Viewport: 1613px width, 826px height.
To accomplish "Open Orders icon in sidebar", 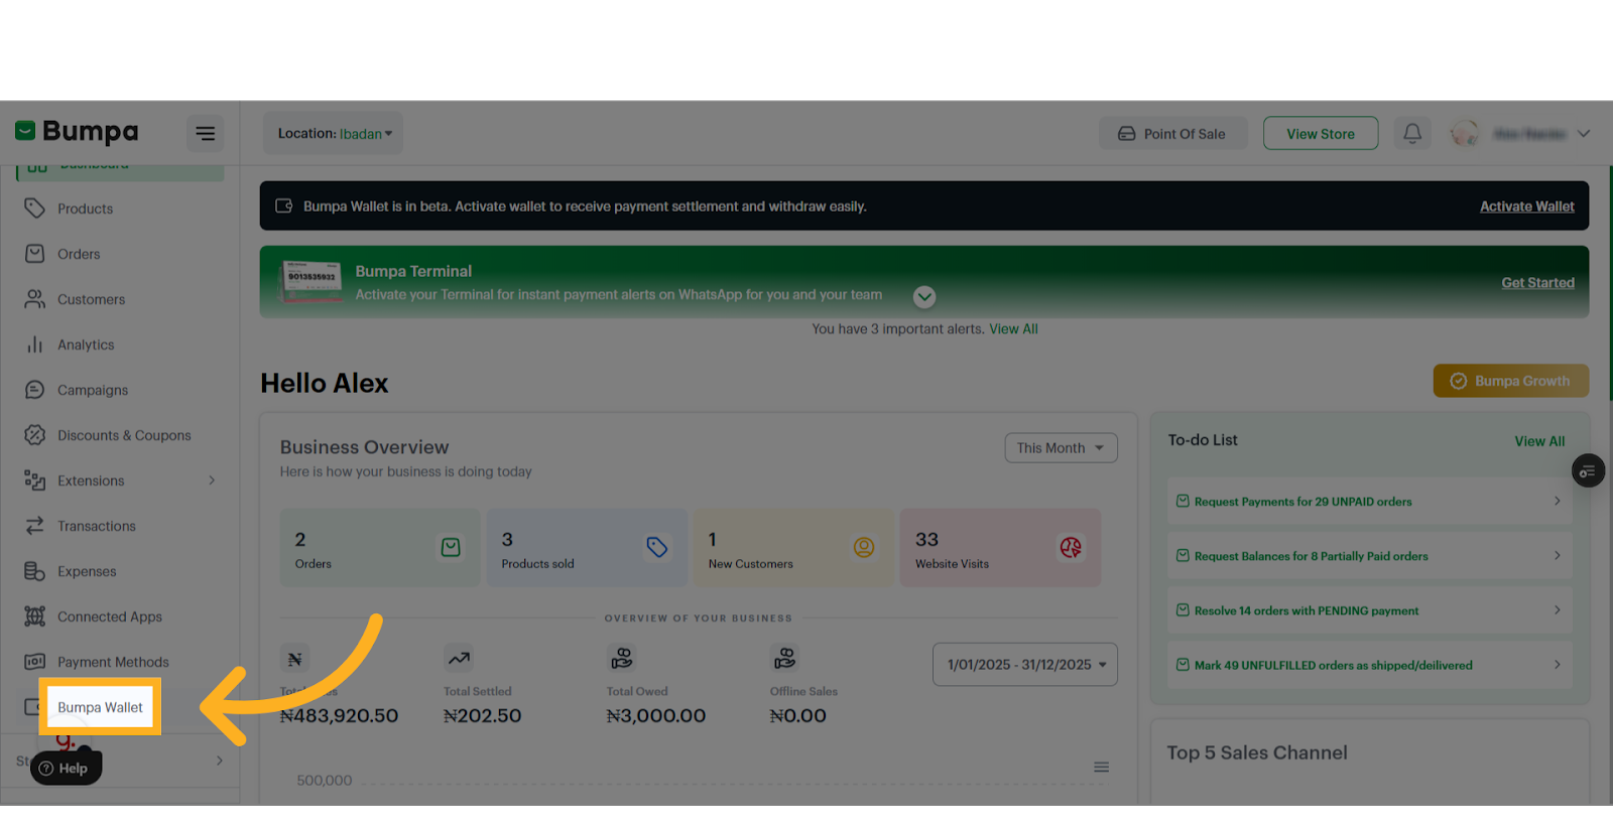I will pyautogui.click(x=35, y=254).
